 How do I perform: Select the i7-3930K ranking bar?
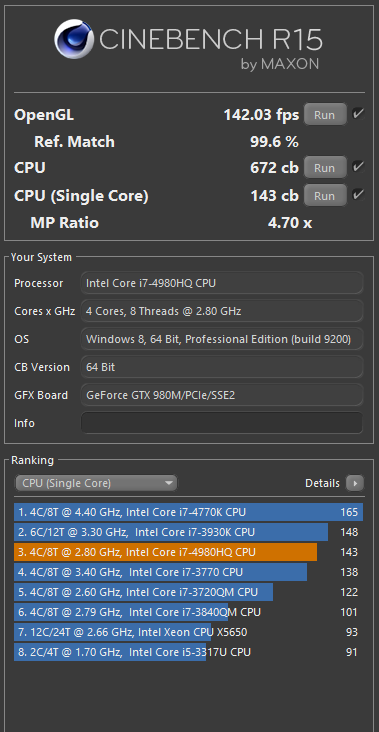pyautogui.click(x=171, y=532)
